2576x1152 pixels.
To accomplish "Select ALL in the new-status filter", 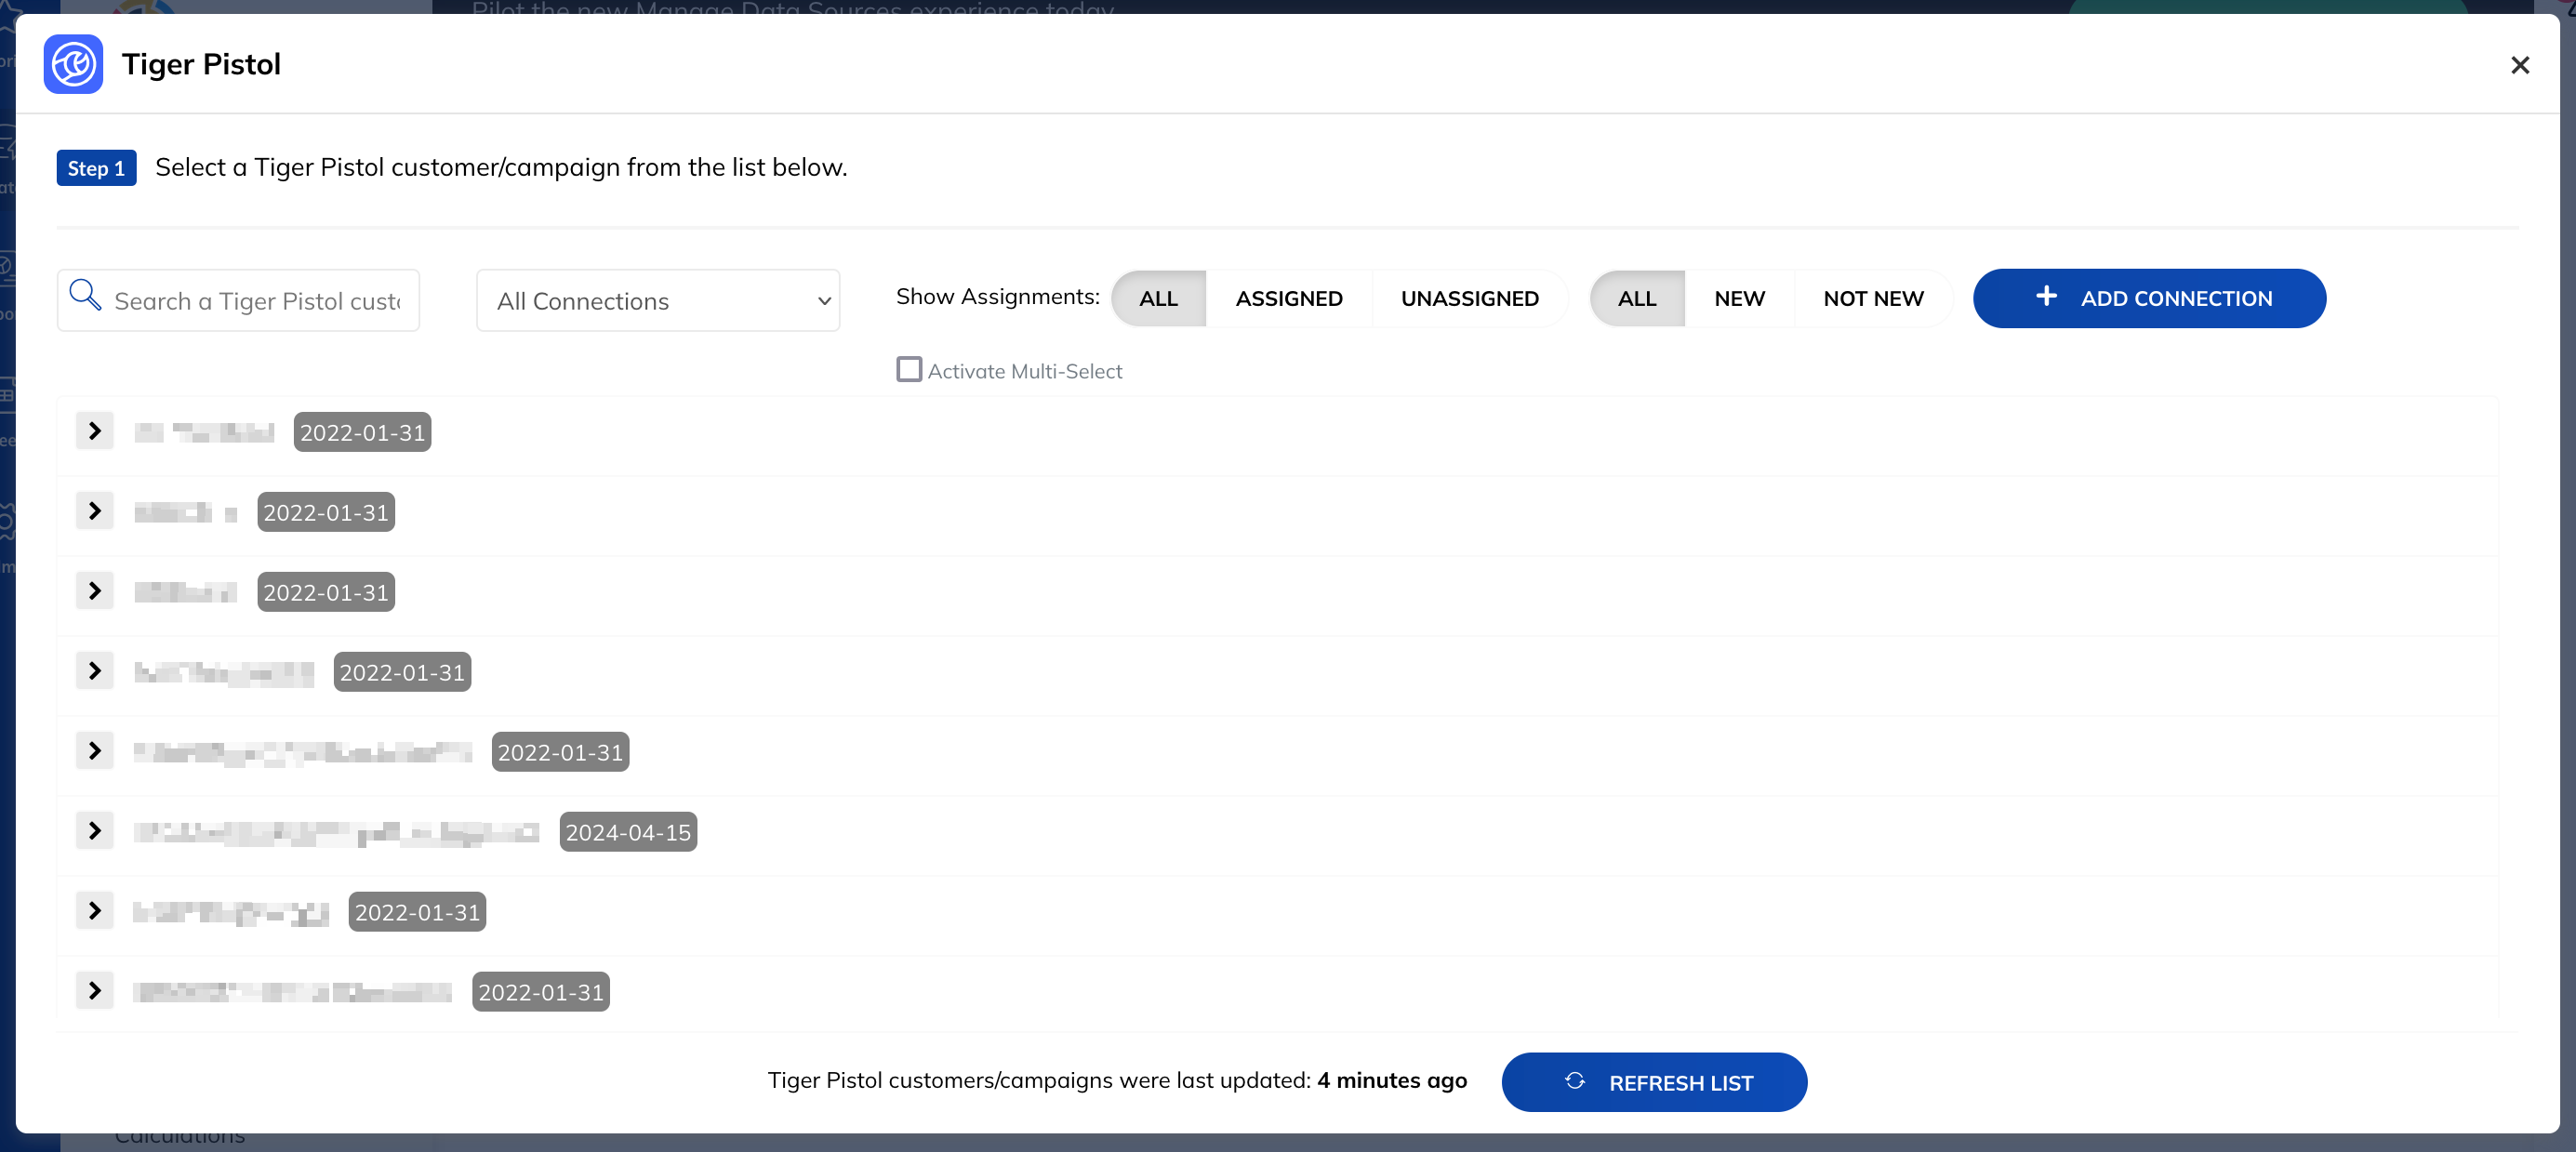I will tap(1637, 298).
